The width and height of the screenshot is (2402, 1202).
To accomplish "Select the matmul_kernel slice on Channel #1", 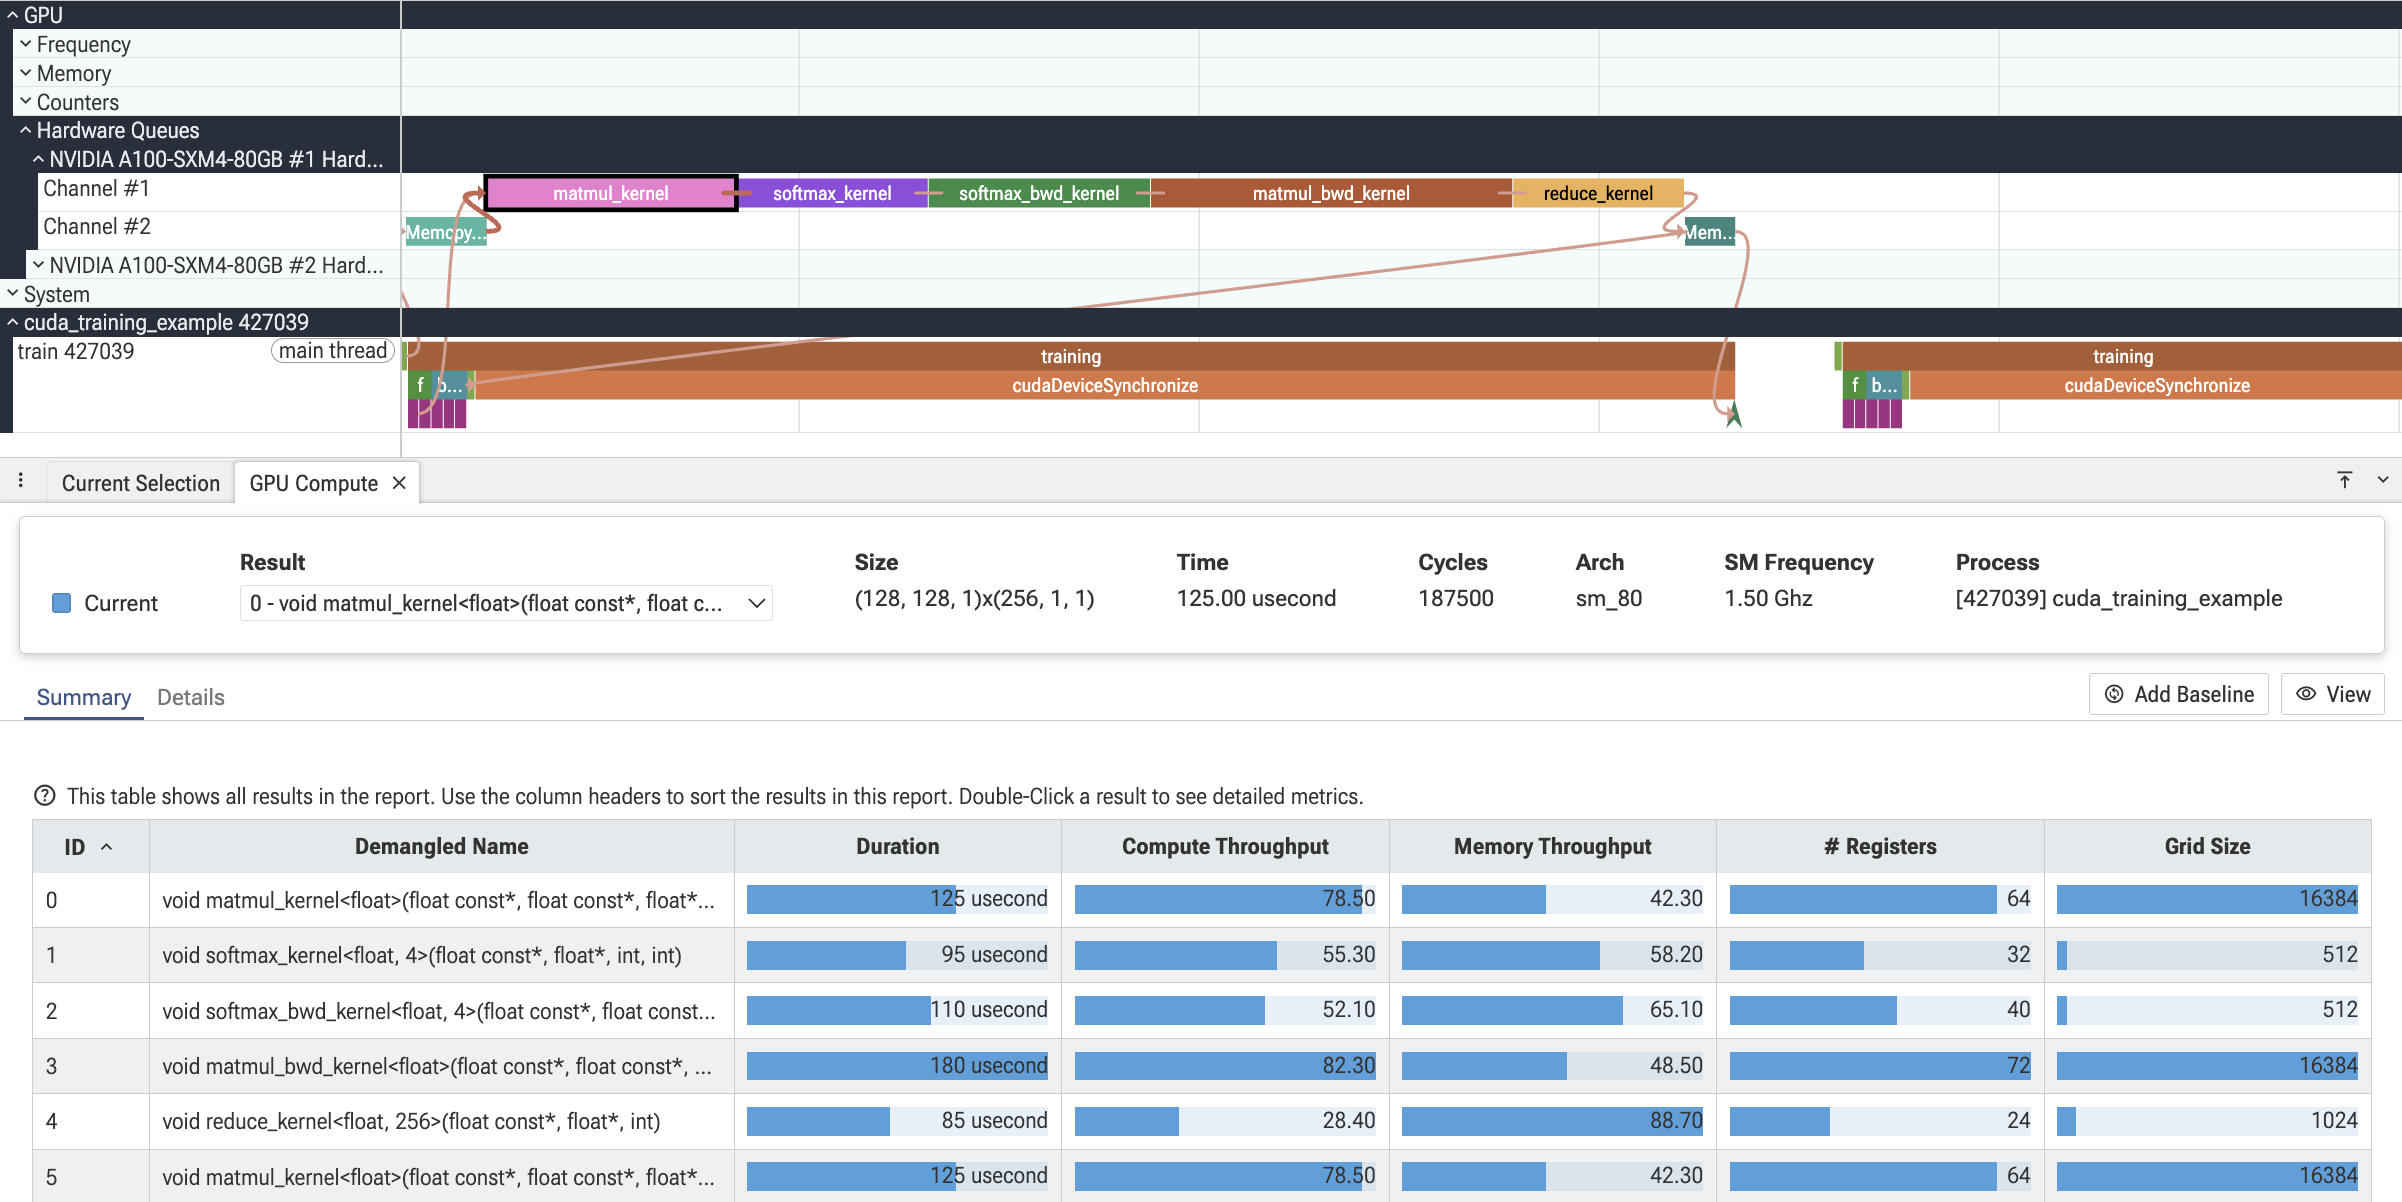I will pos(611,193).
